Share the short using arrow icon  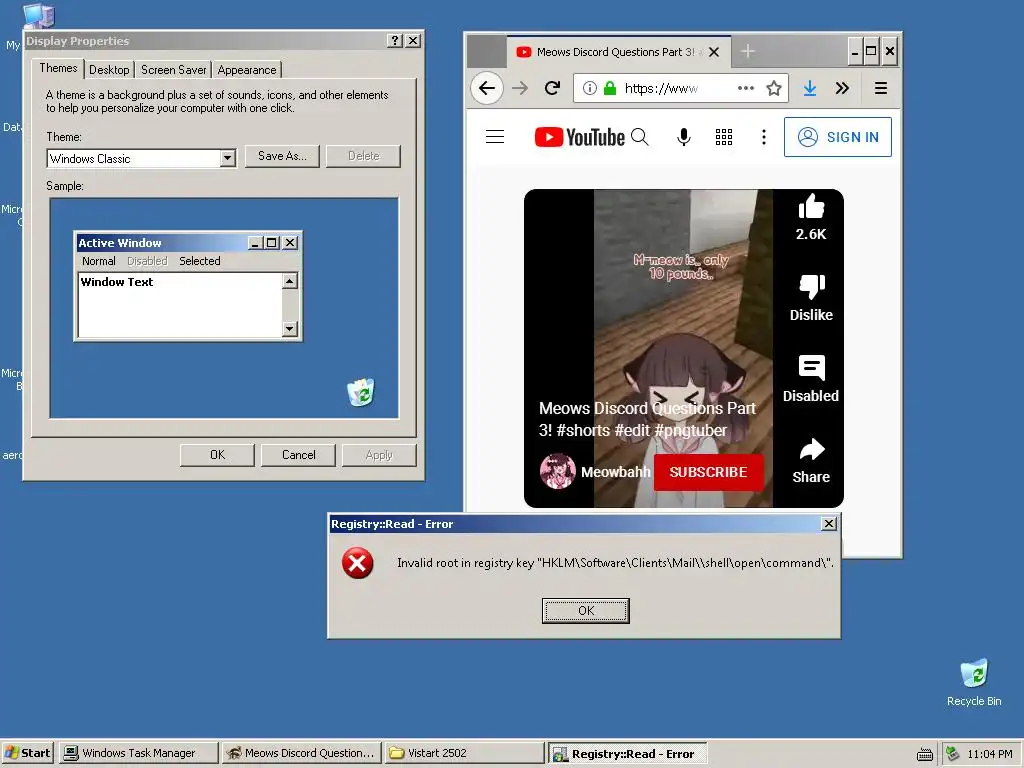click(812, 449)
